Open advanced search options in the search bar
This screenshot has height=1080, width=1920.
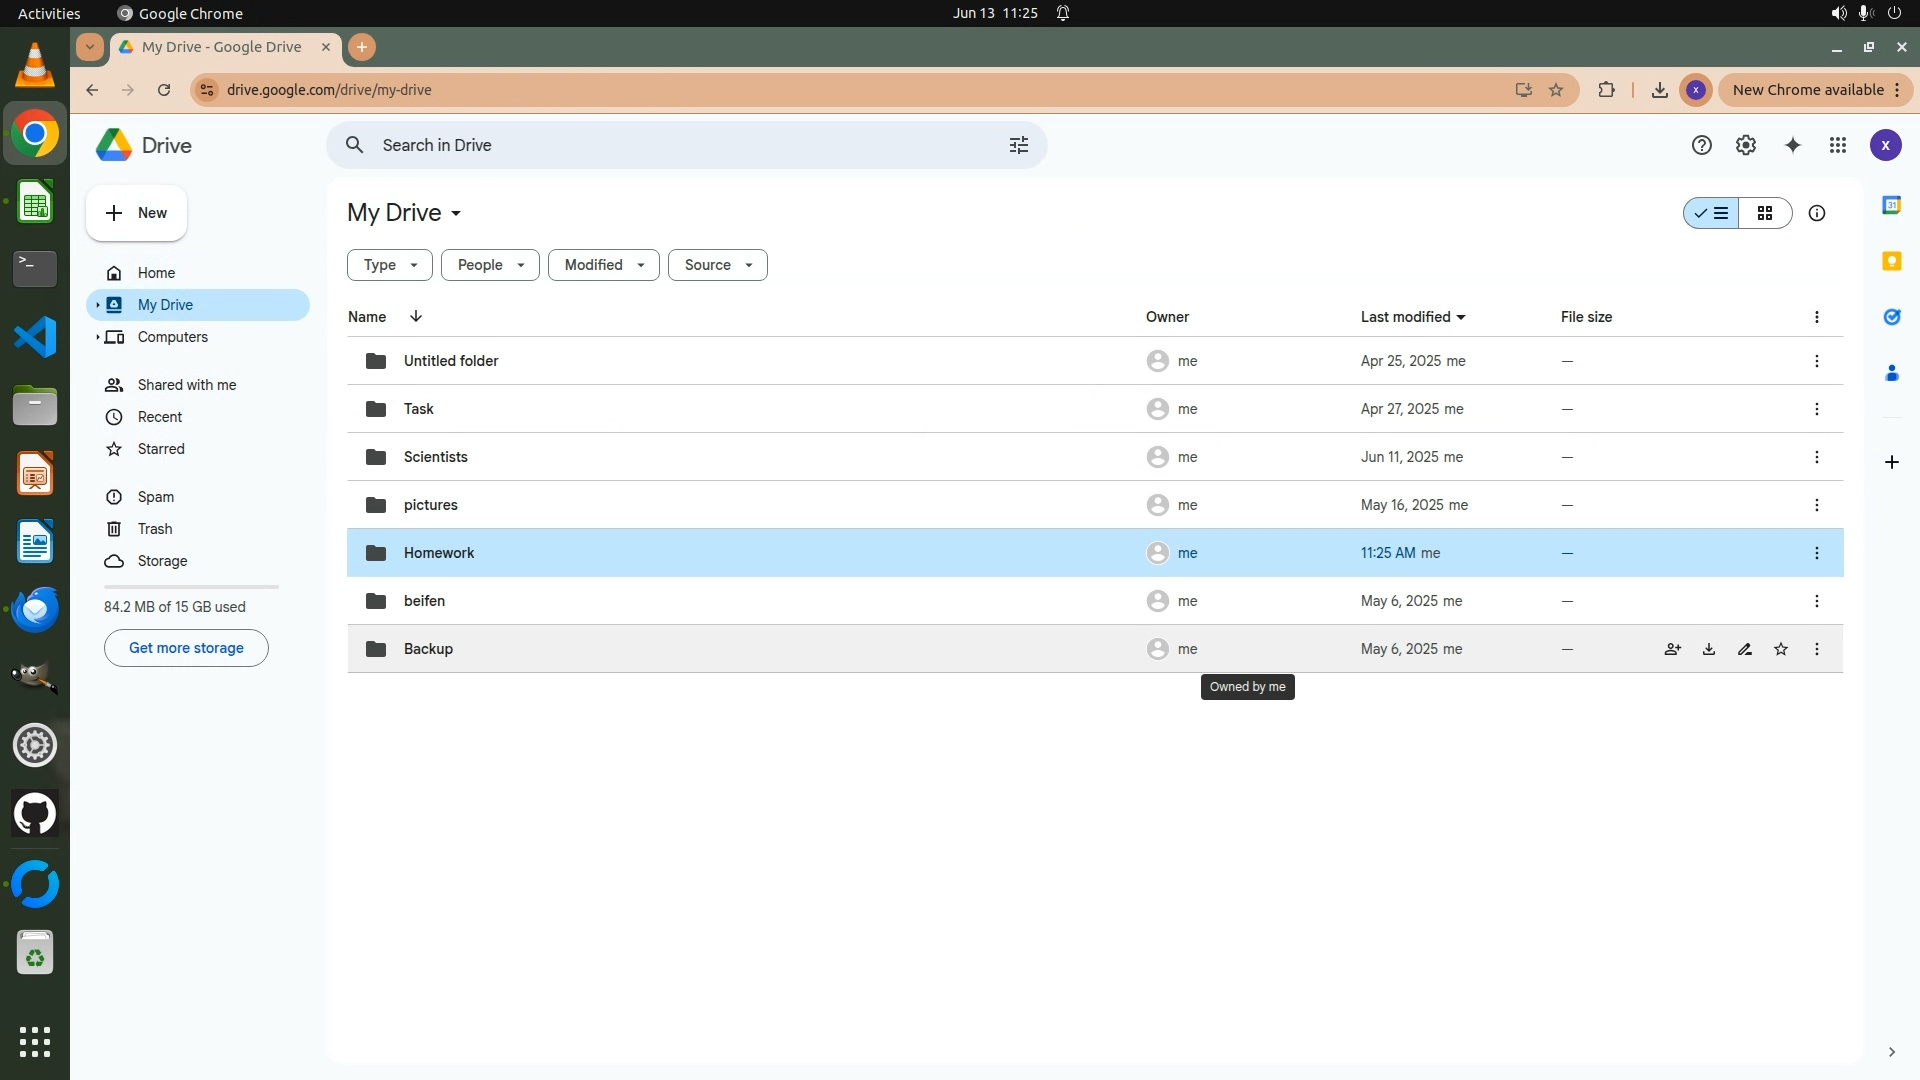tap(1019, 145)
